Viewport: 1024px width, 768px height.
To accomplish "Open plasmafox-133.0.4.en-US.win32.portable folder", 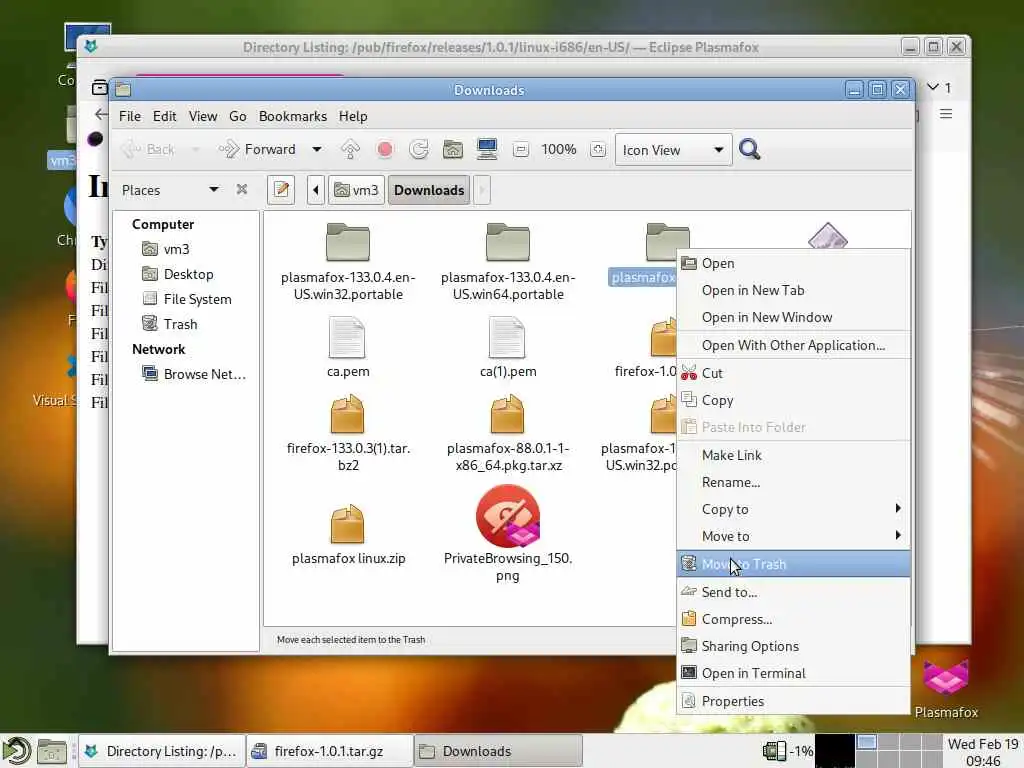I will click(348, 262).
